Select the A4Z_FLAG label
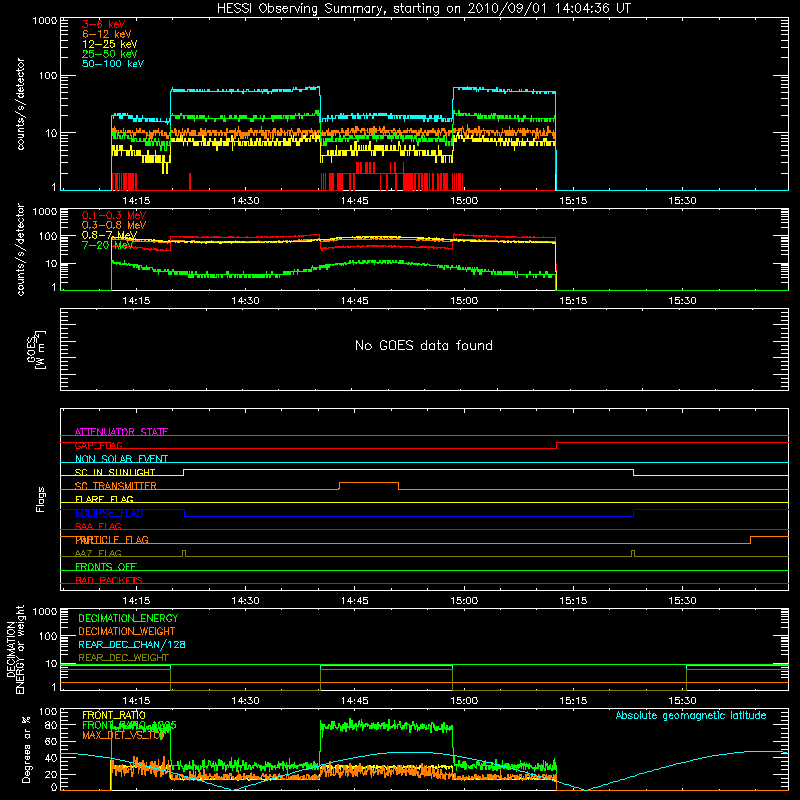 click(x=98, y=553)
